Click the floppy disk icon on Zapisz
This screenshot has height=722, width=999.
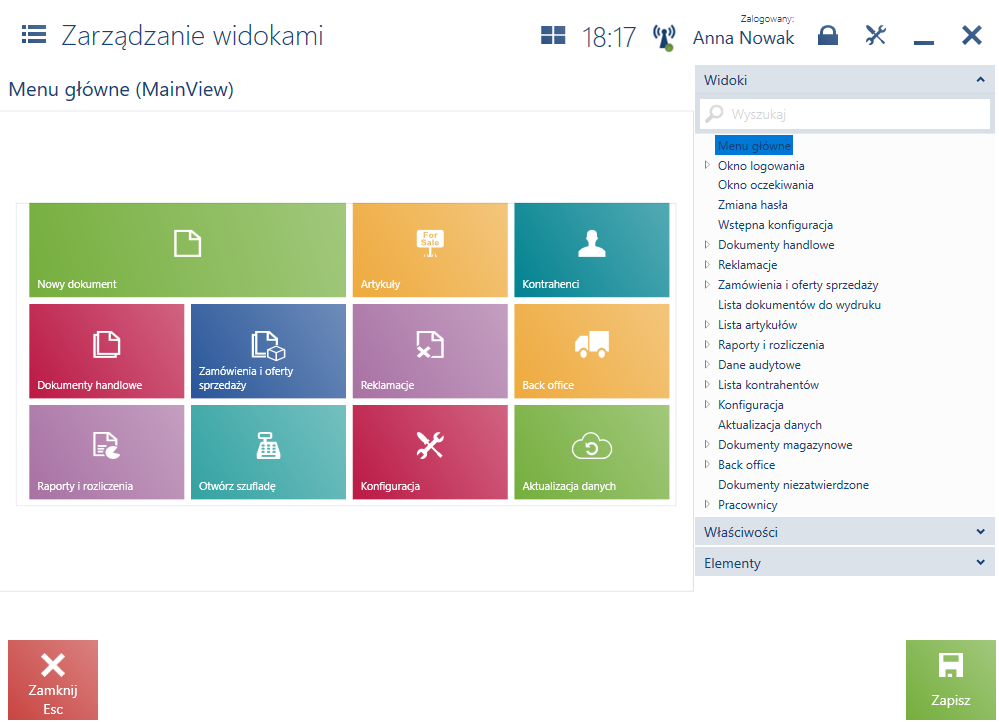click(x=951, y=665)
